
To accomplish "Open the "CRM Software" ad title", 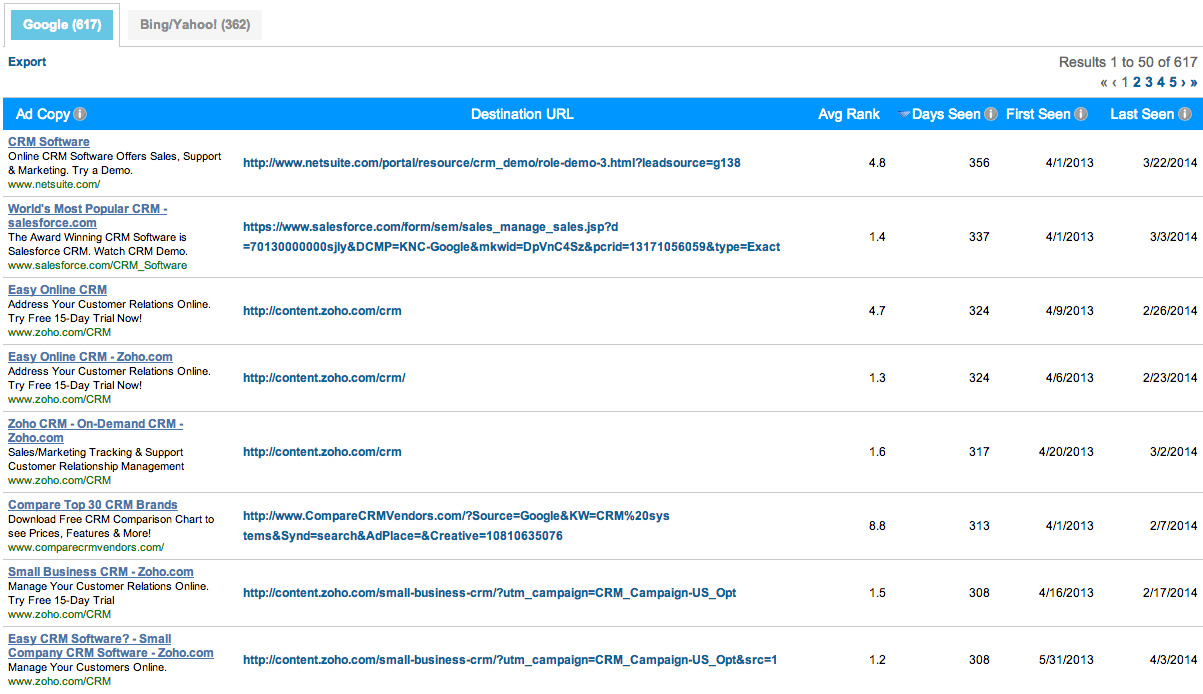I will coord(49,142).
